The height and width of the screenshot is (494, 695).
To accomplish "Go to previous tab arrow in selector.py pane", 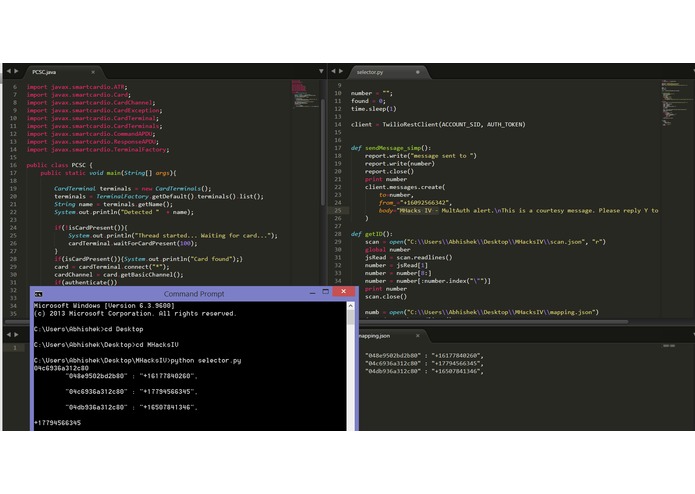I will (x=333, y=71).
